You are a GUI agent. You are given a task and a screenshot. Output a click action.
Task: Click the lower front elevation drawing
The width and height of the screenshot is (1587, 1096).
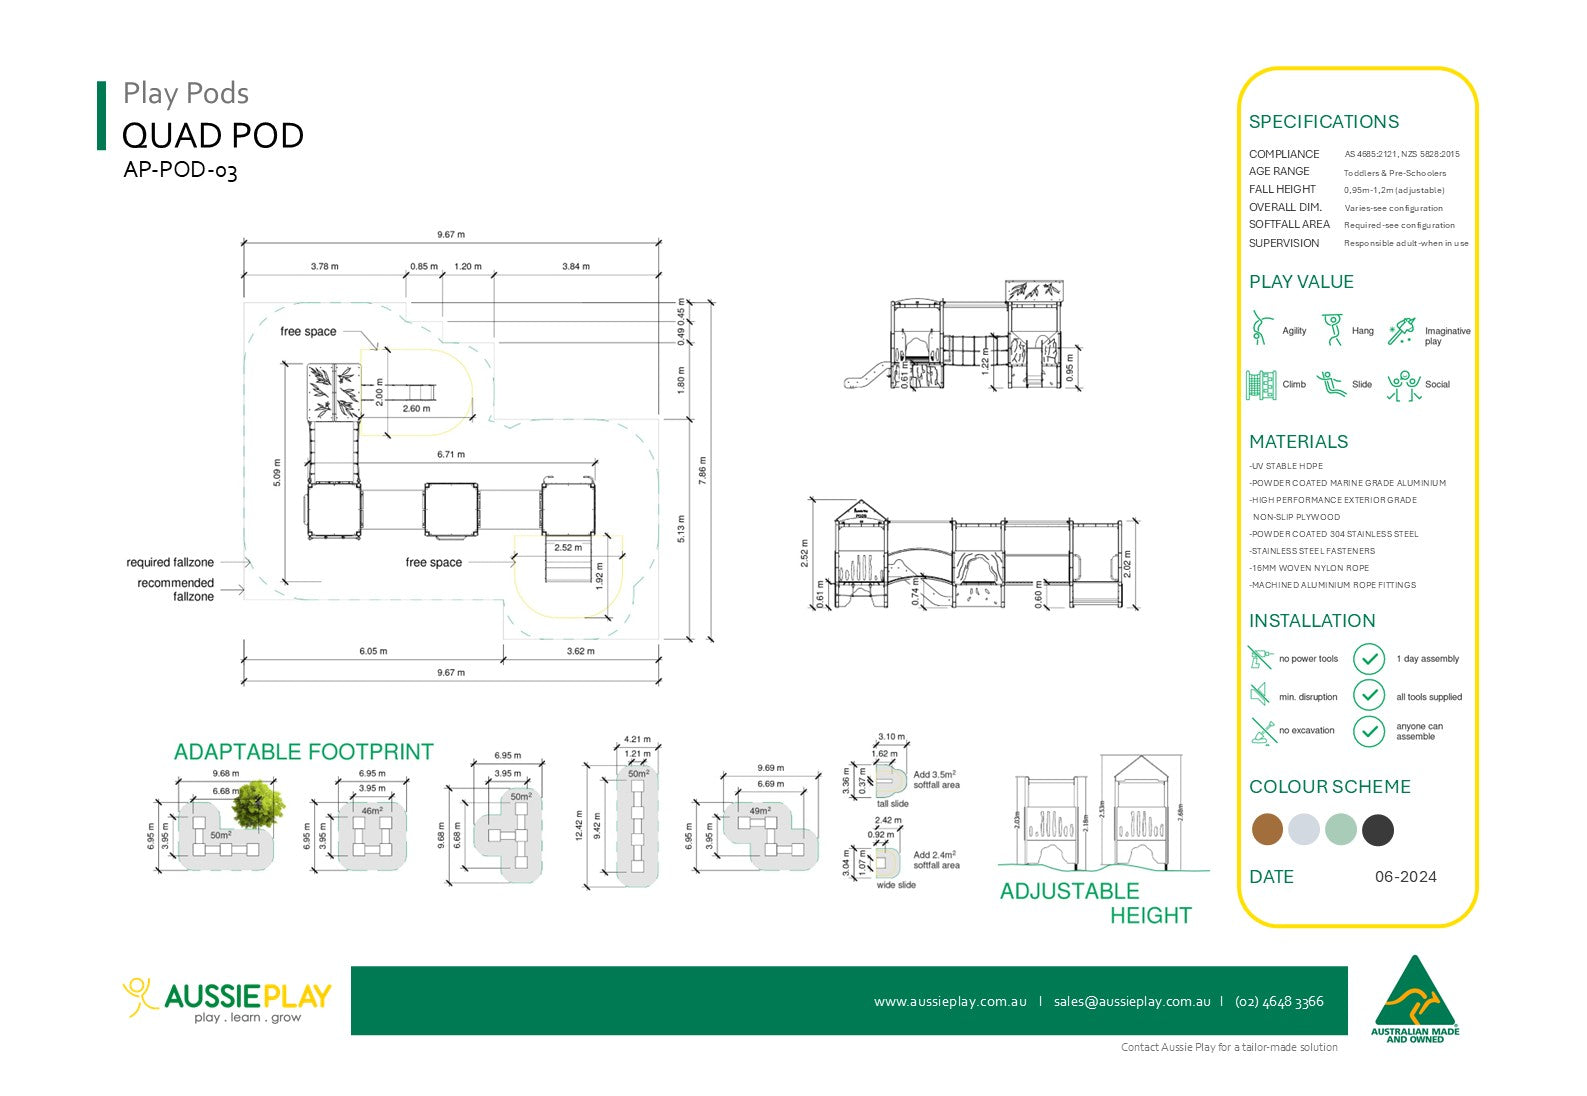pos(975,553)
